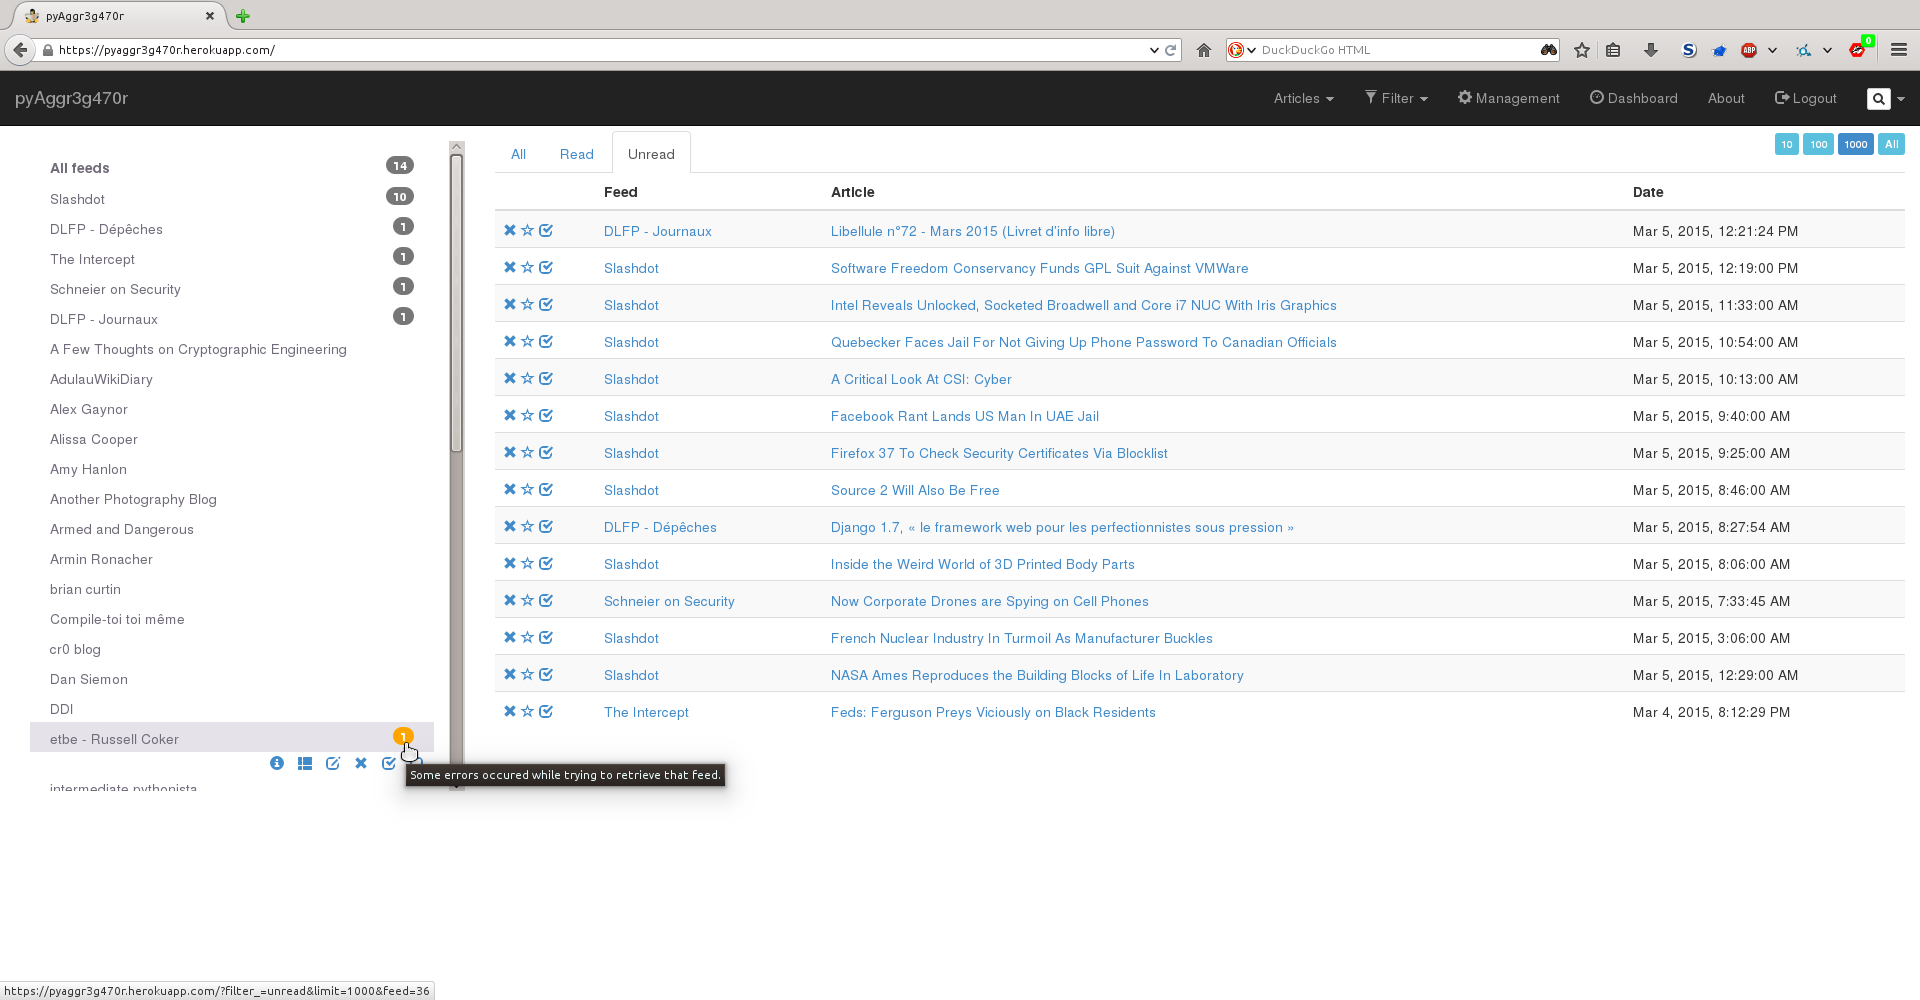Star the NASA Ames article
Screen dimensions: 1920x1000
click(527, 674)
